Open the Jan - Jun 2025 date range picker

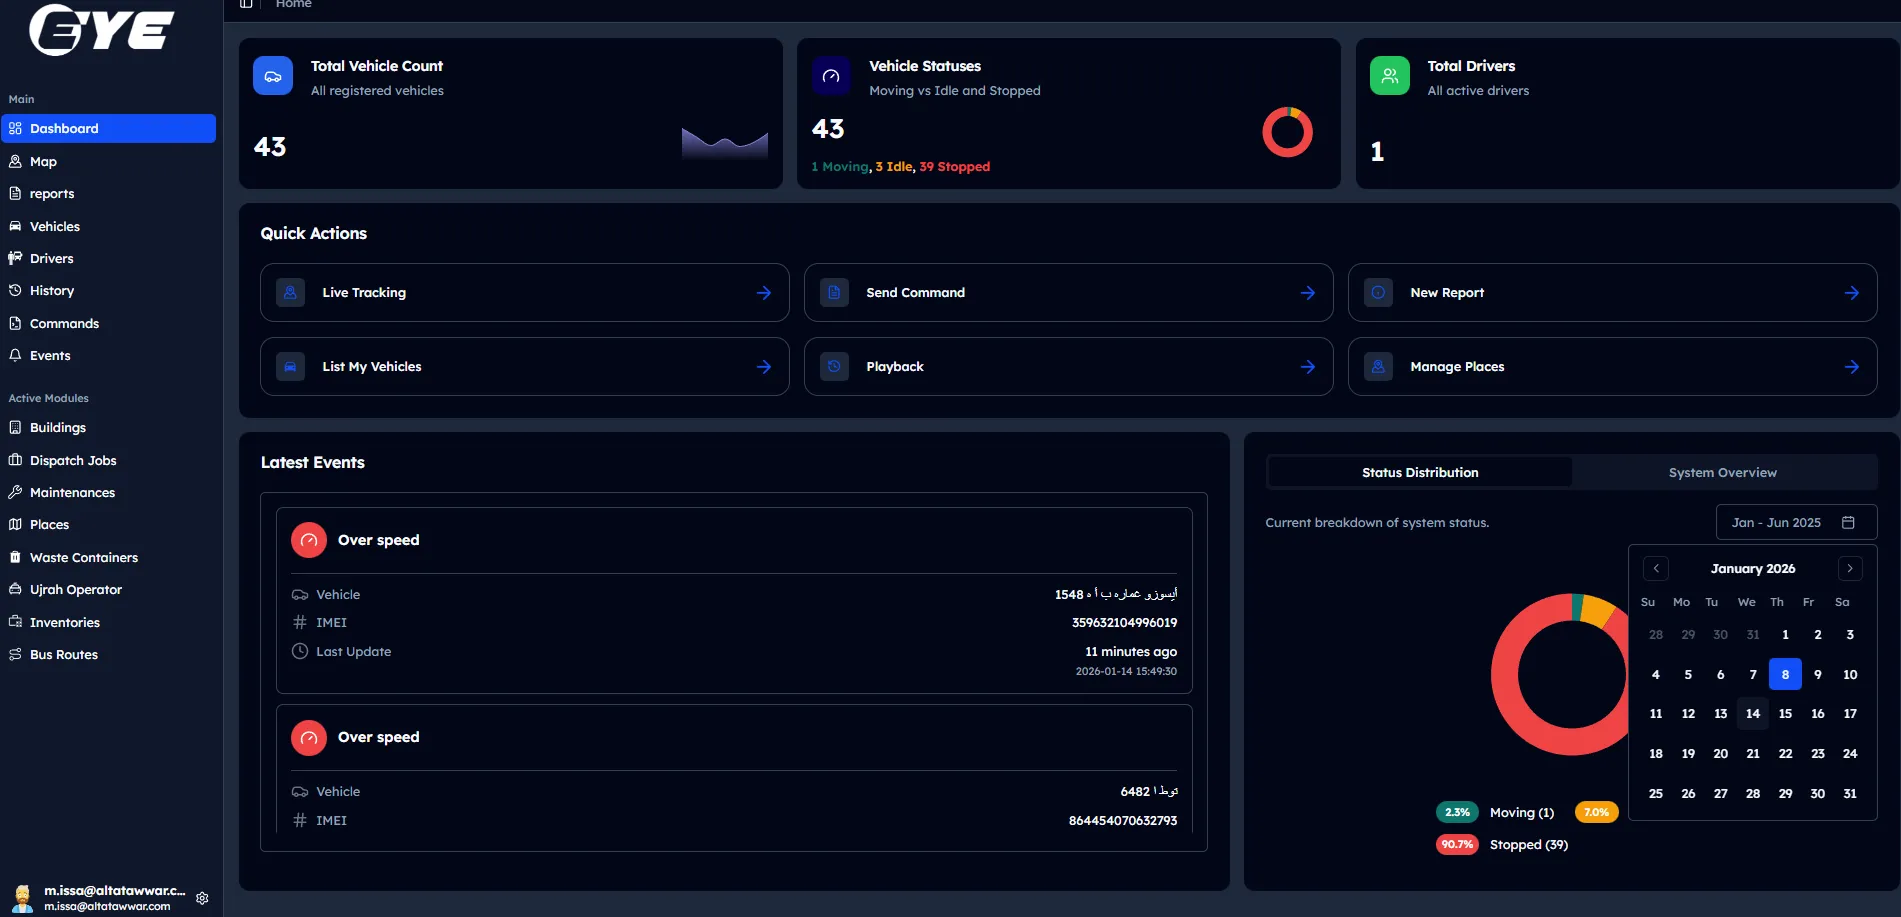coord(1794,523)
